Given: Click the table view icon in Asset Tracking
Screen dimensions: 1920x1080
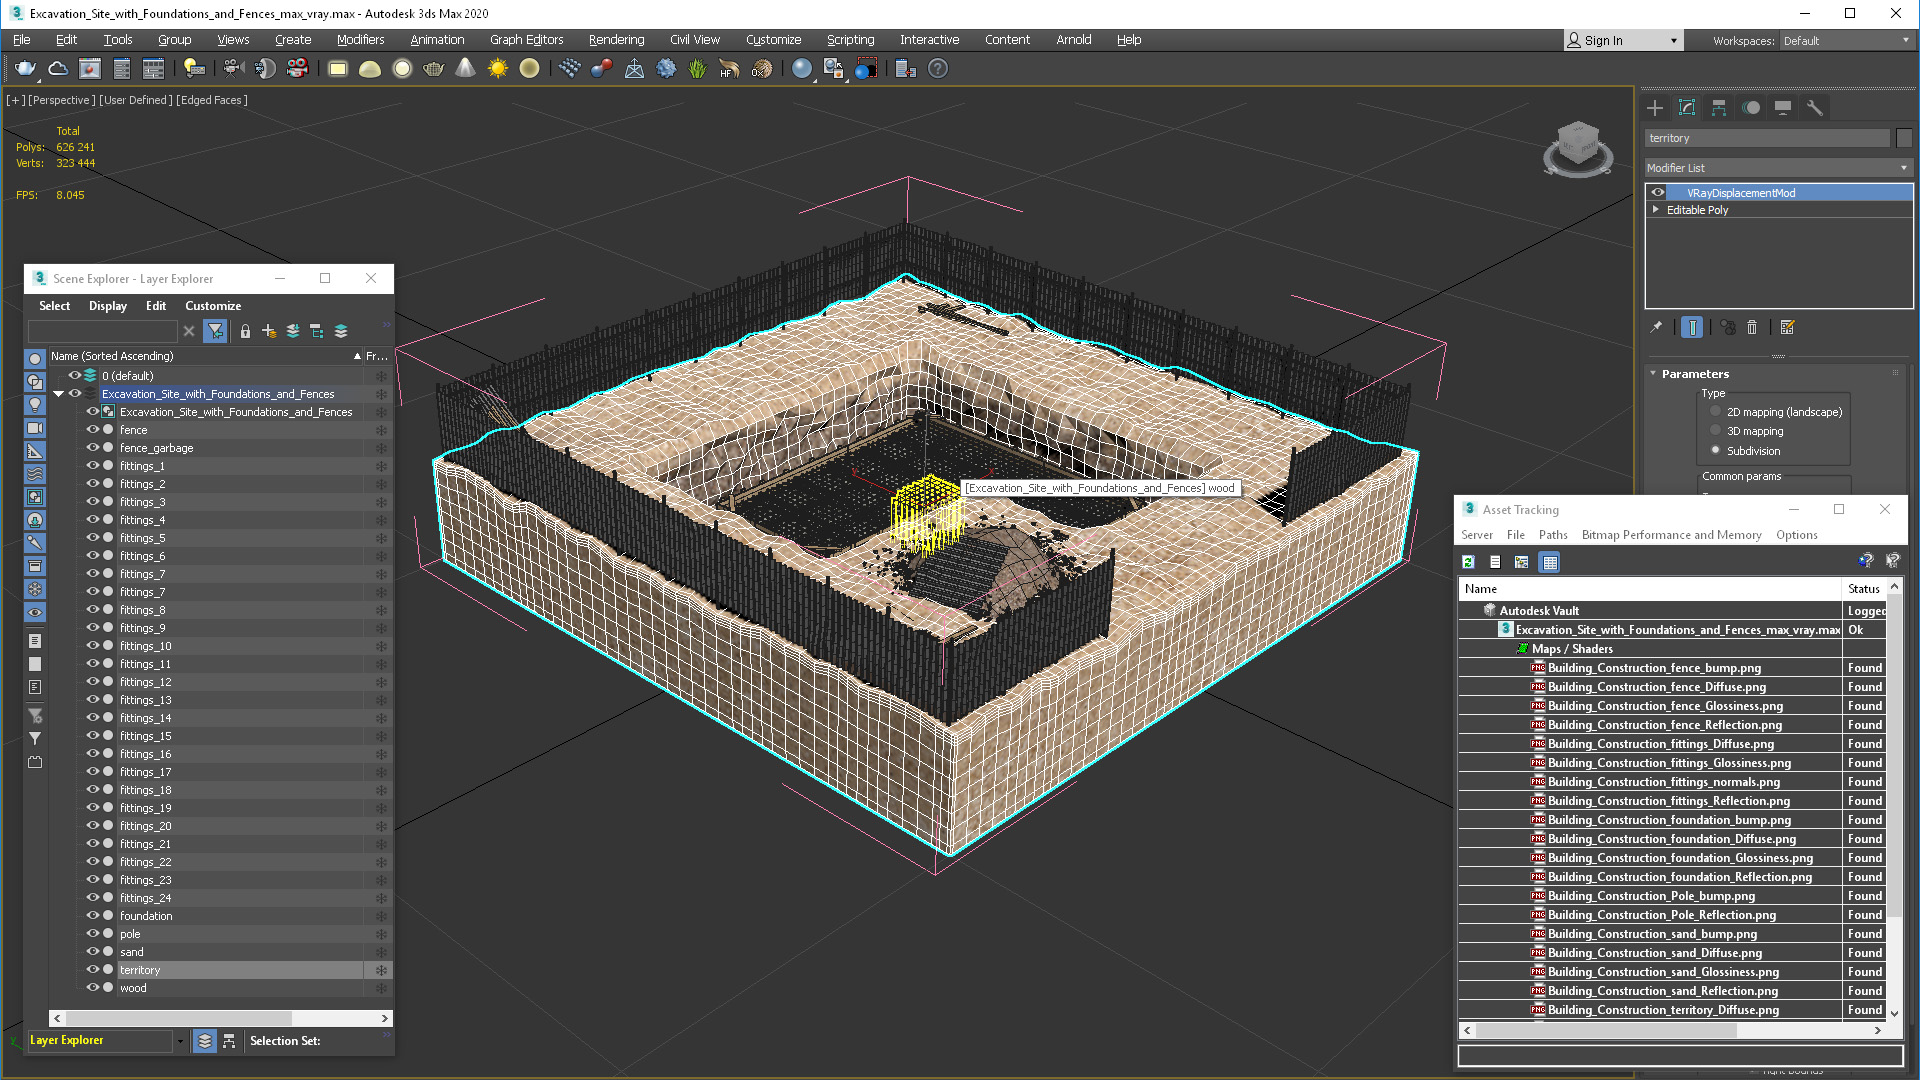Looking at the screenshot, I should point(1550,562).
